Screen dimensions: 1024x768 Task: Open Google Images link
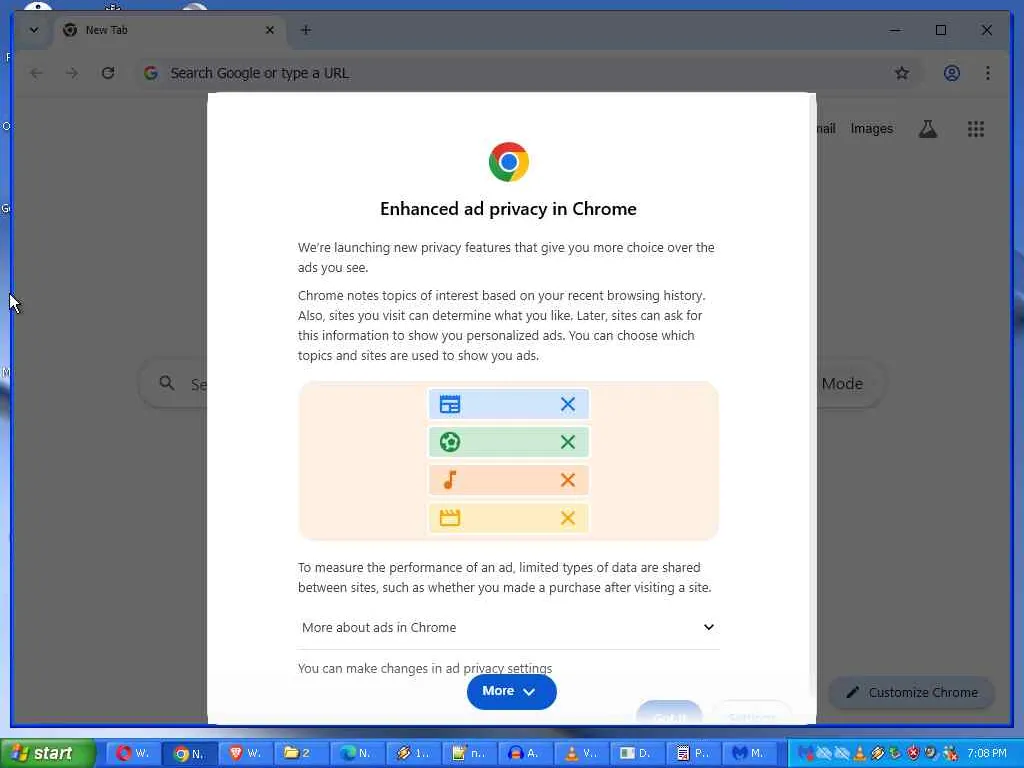pyautogui.click(x=871, y=129)
